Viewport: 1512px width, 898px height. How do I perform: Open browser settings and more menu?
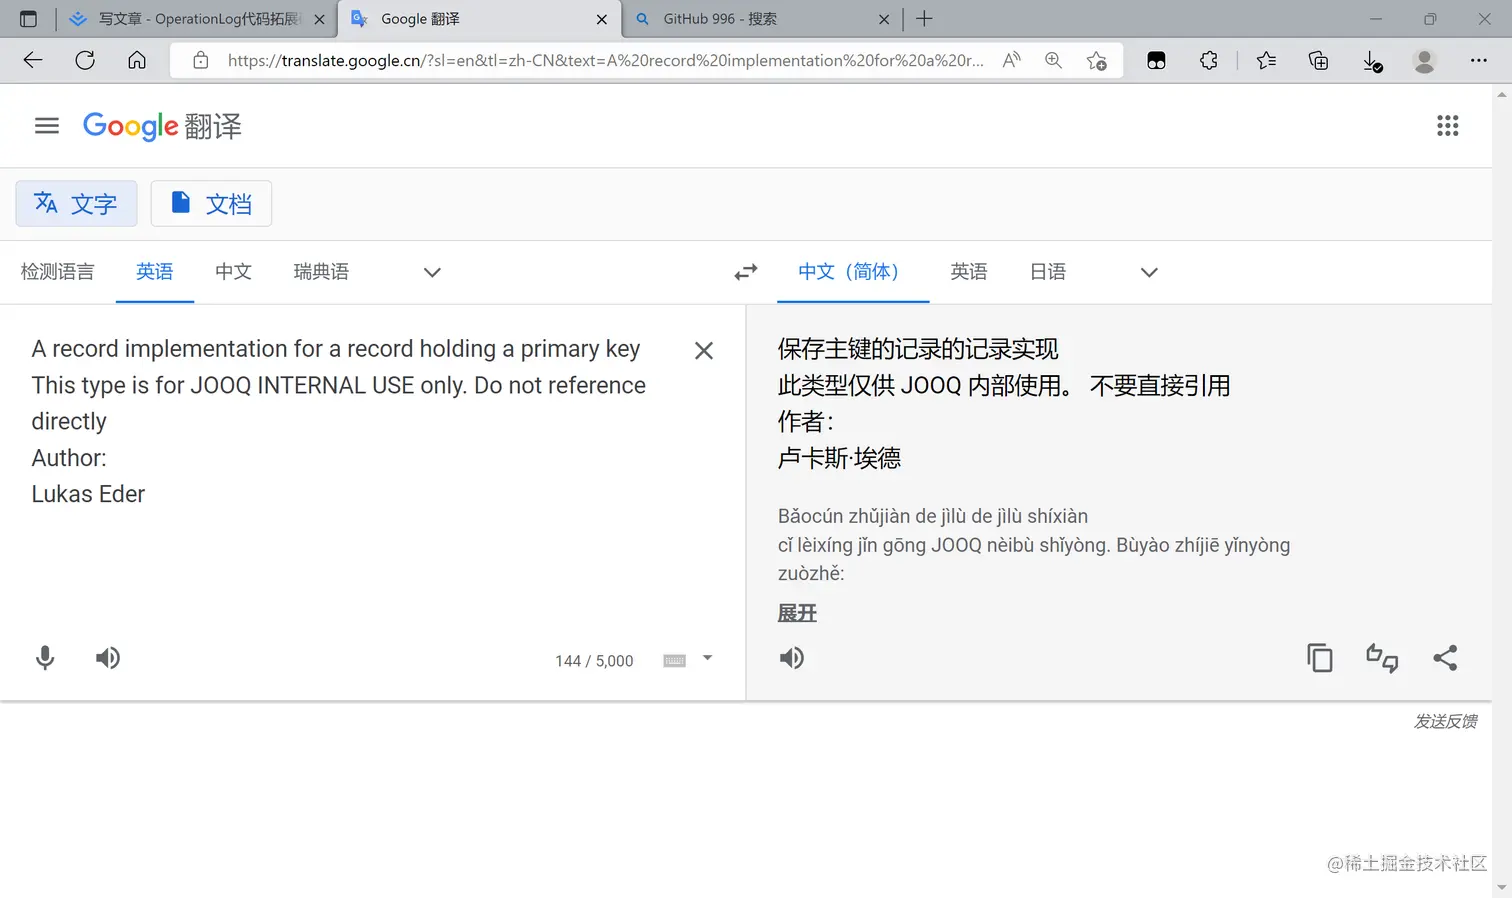pos(1479,60)
